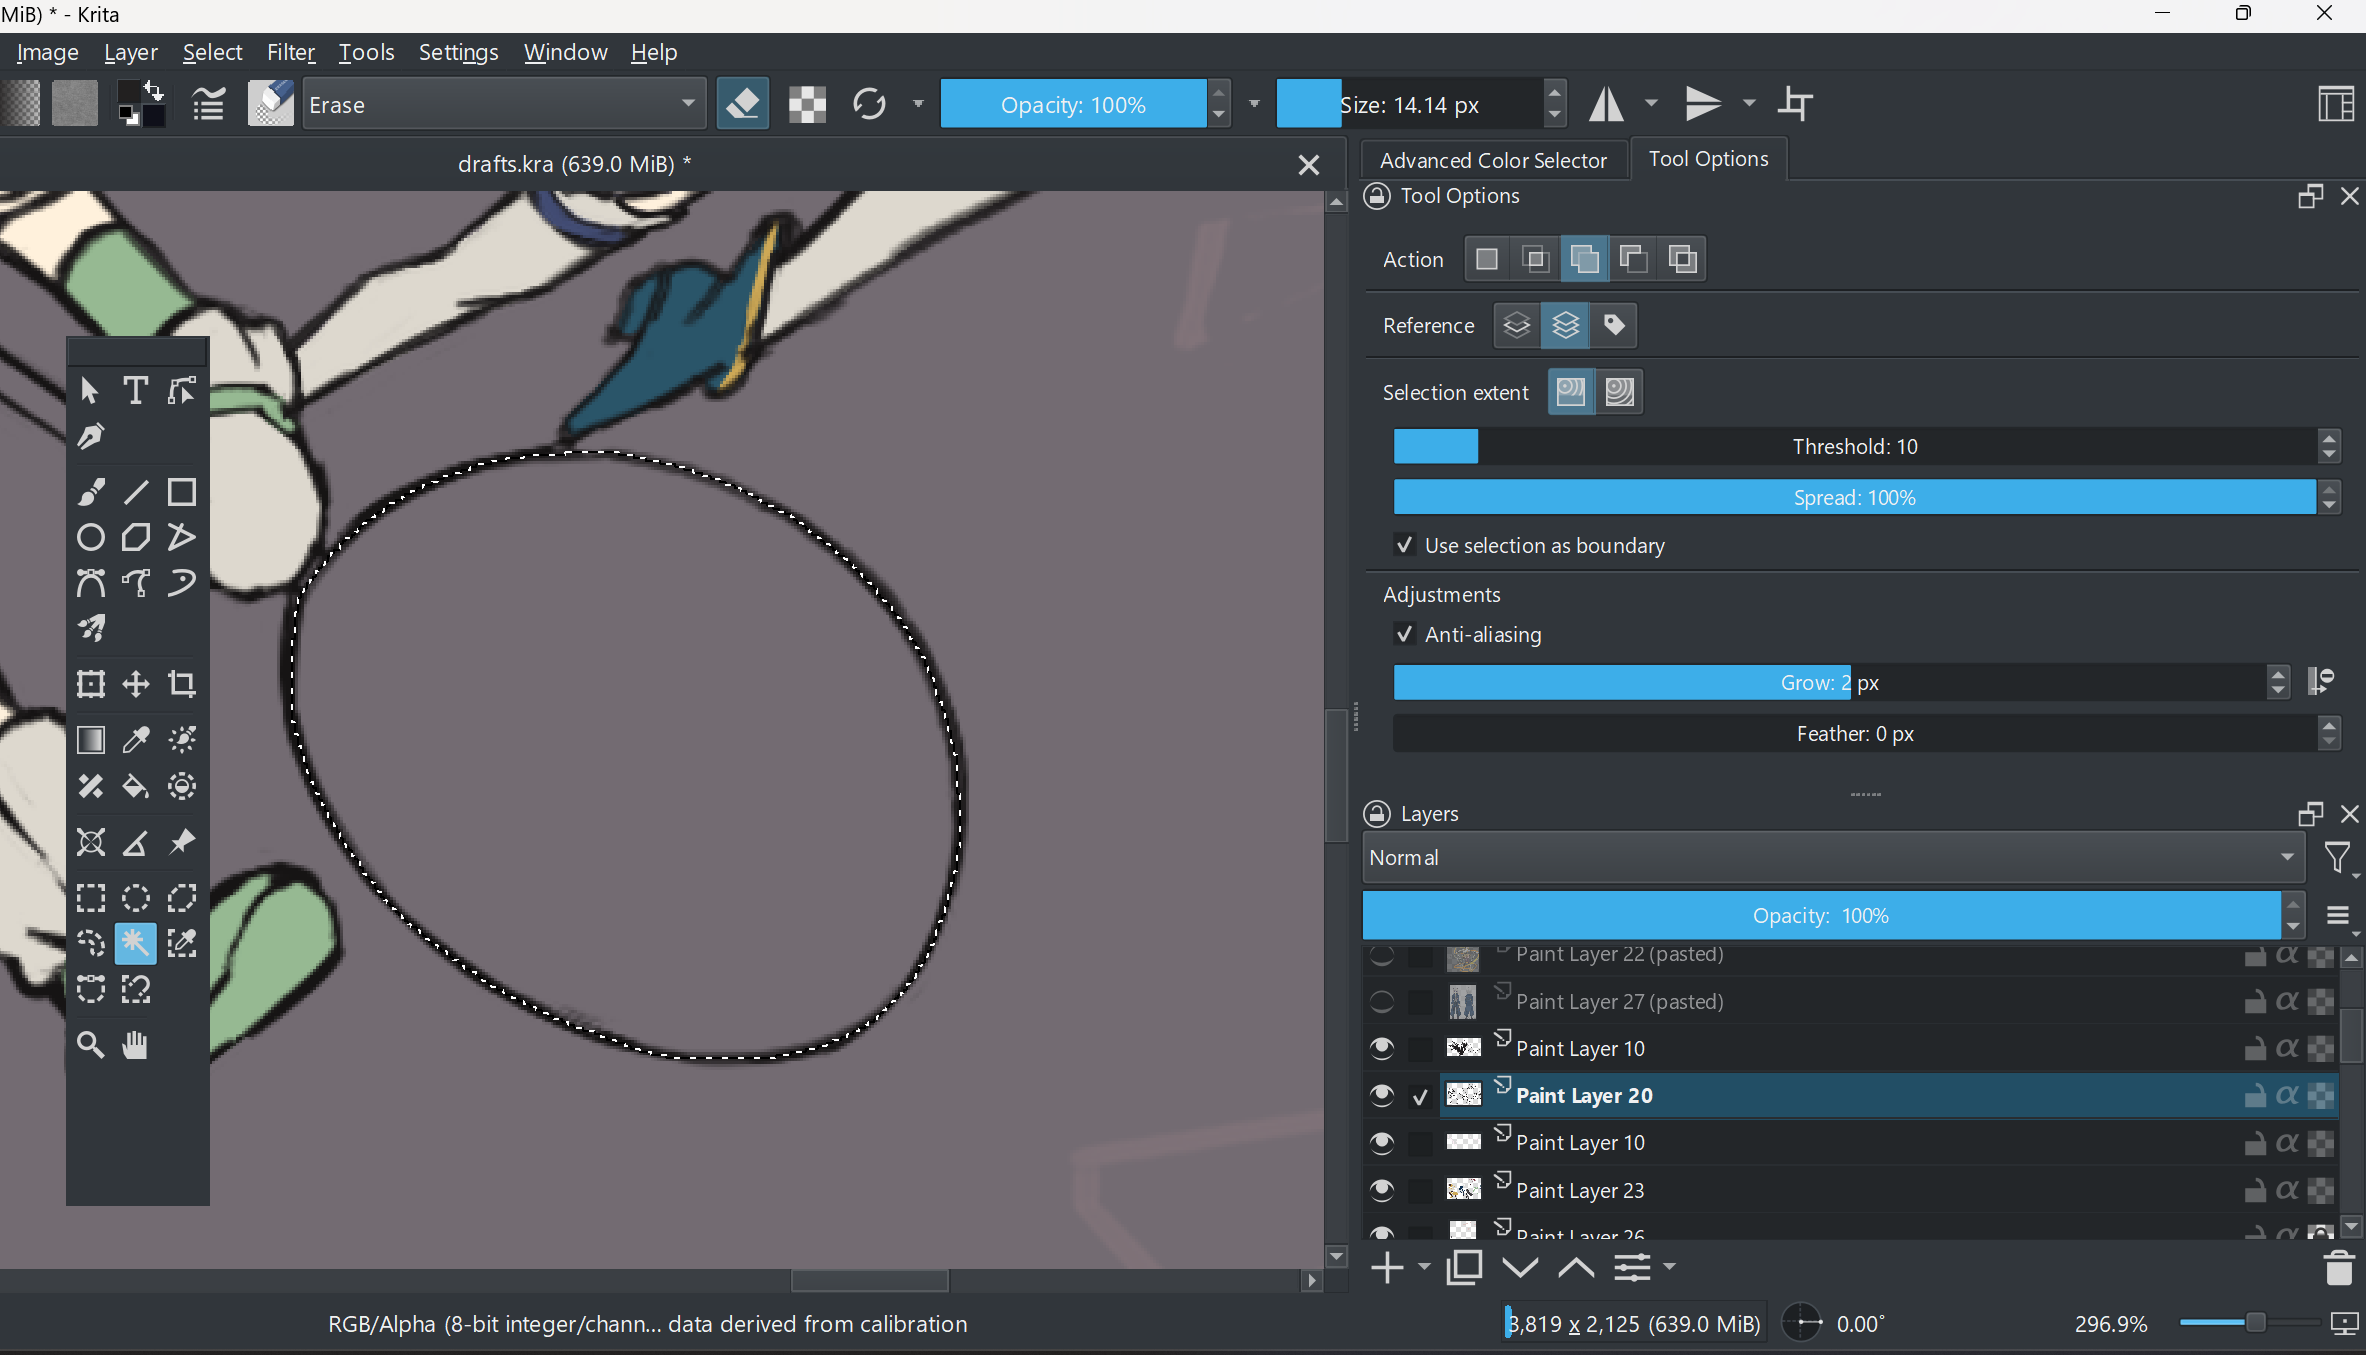2366x1355 pixels.
Task: Select the Zoom tool
Action: tap(91, 1045)
